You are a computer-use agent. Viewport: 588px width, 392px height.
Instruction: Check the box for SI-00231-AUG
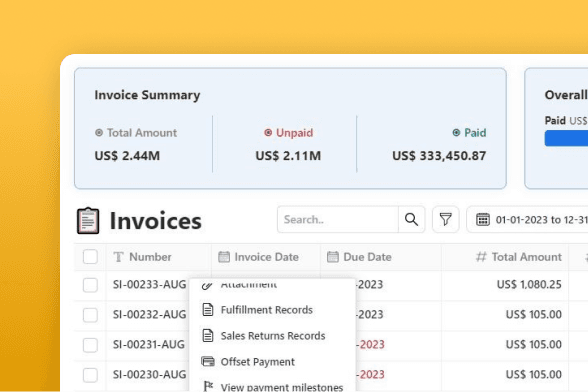click(90, 345)
